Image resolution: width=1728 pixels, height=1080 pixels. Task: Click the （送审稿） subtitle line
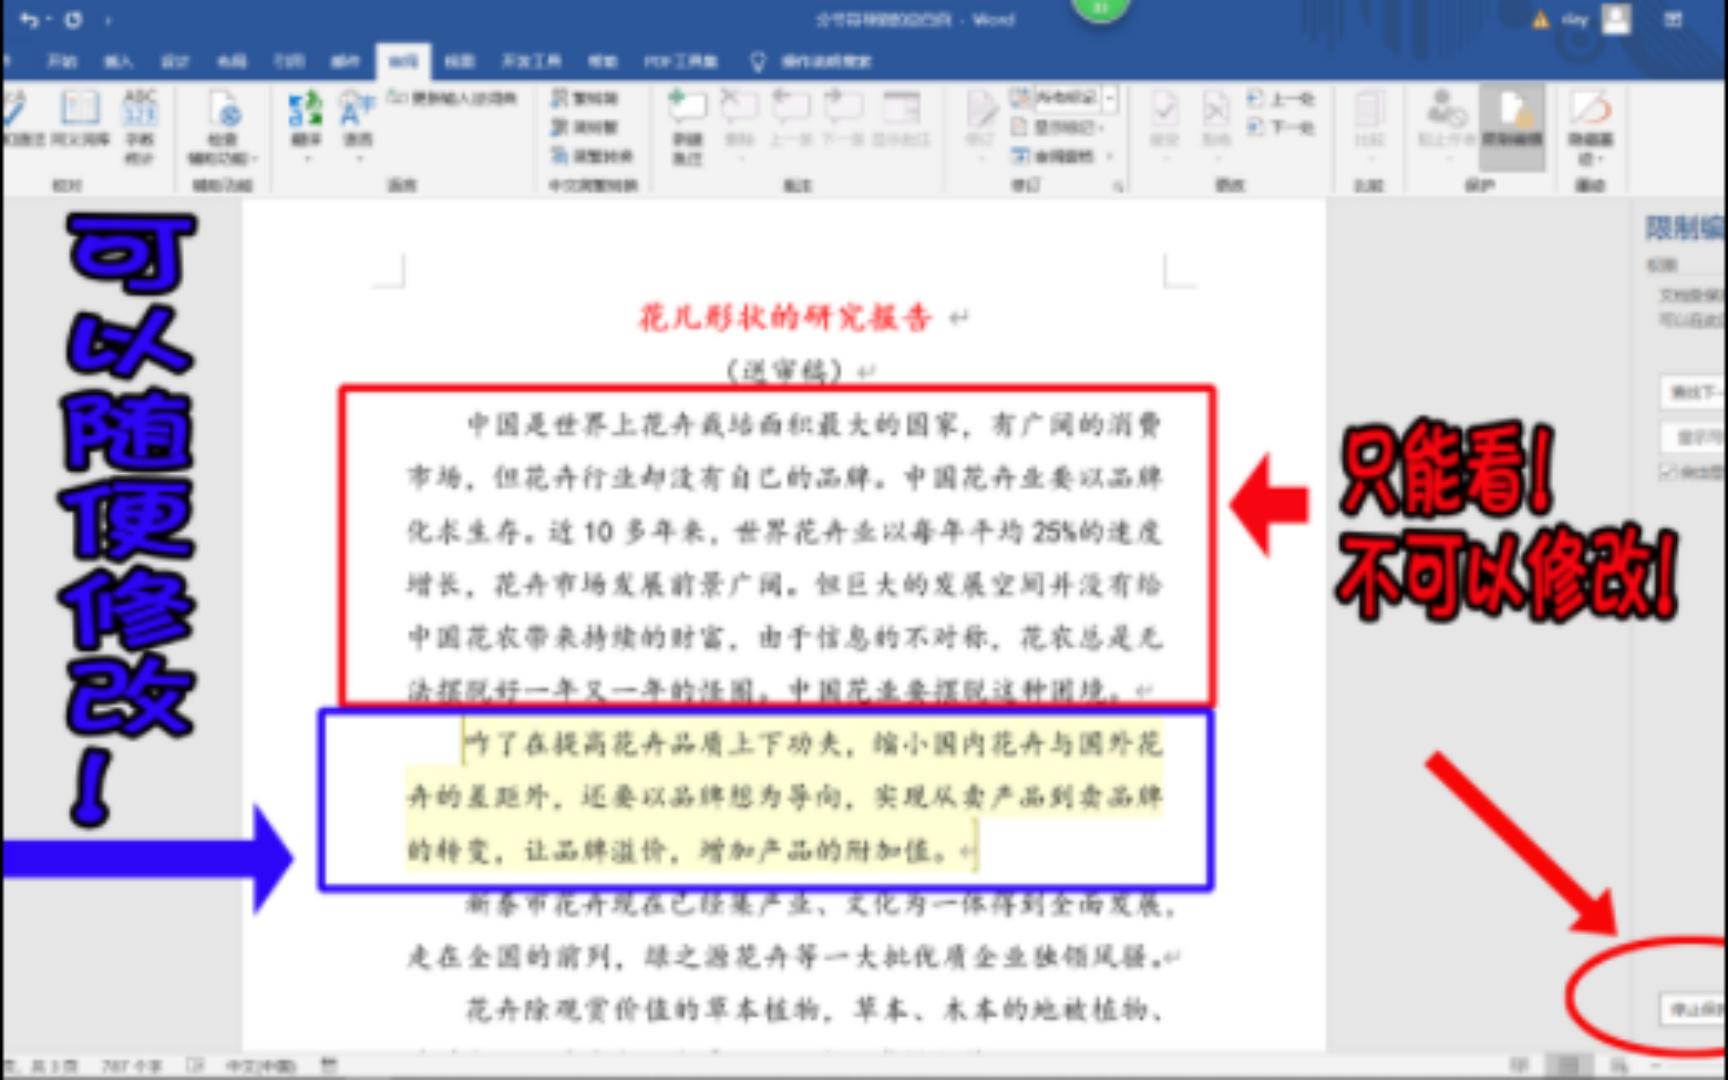pos(785,371)
